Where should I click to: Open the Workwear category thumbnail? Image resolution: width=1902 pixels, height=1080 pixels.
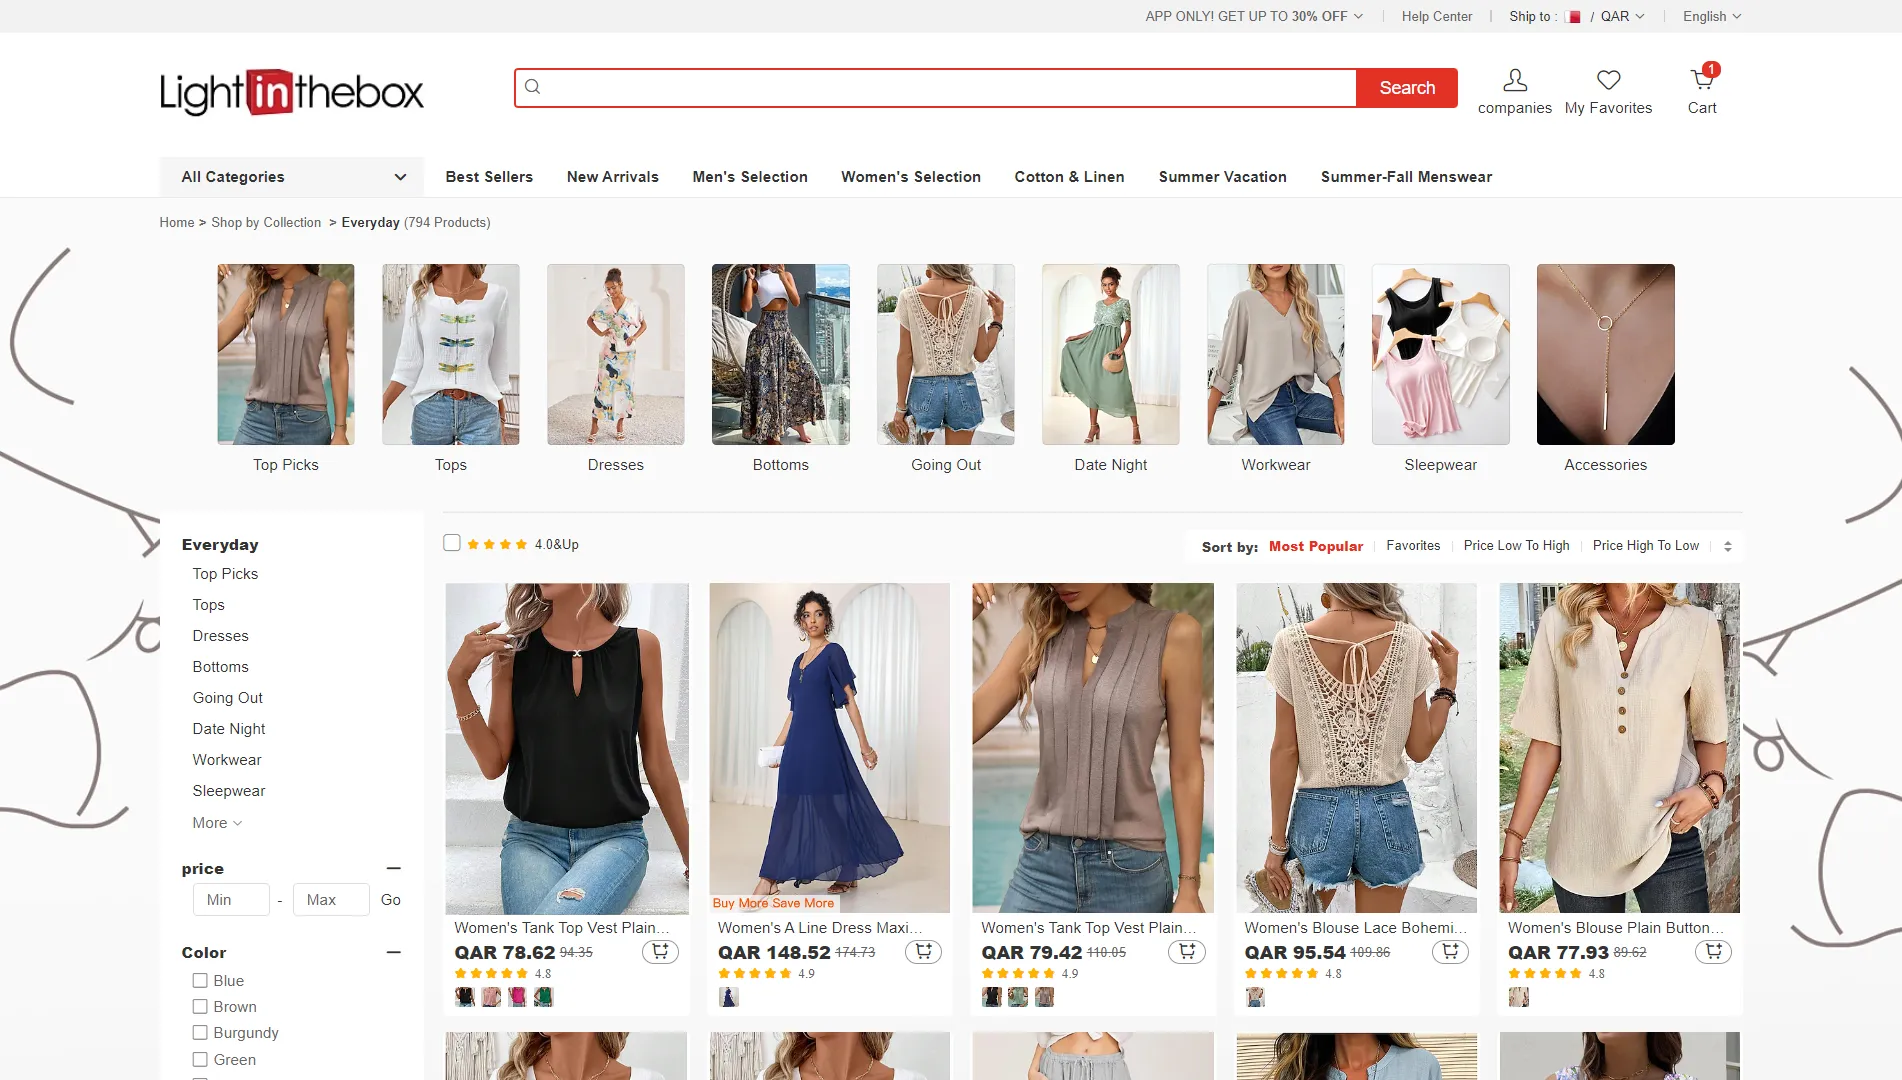point(1276,355)
